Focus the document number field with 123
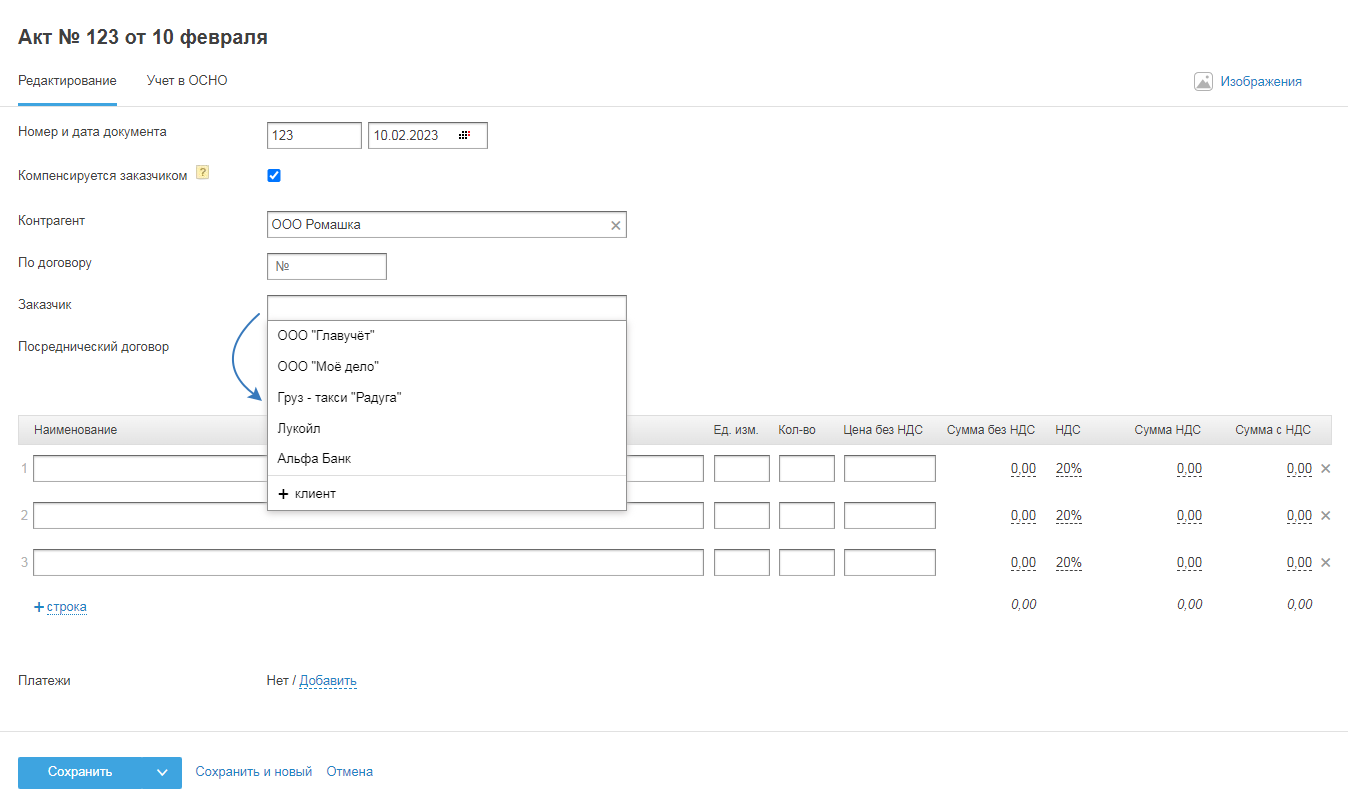Viewport: 1348px width, 802px height. (314, 136)
